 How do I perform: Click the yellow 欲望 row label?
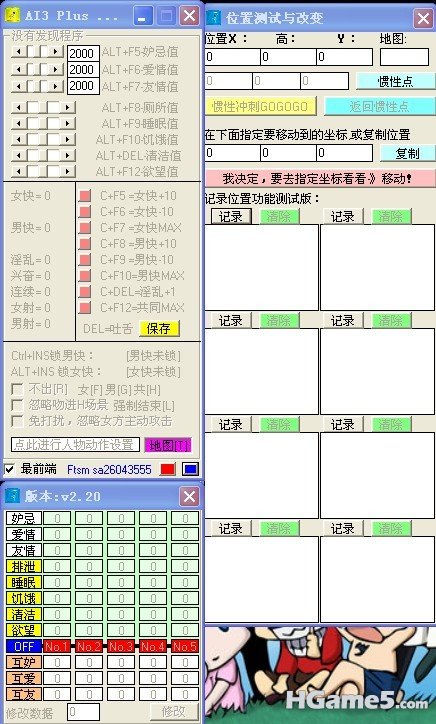24,630
